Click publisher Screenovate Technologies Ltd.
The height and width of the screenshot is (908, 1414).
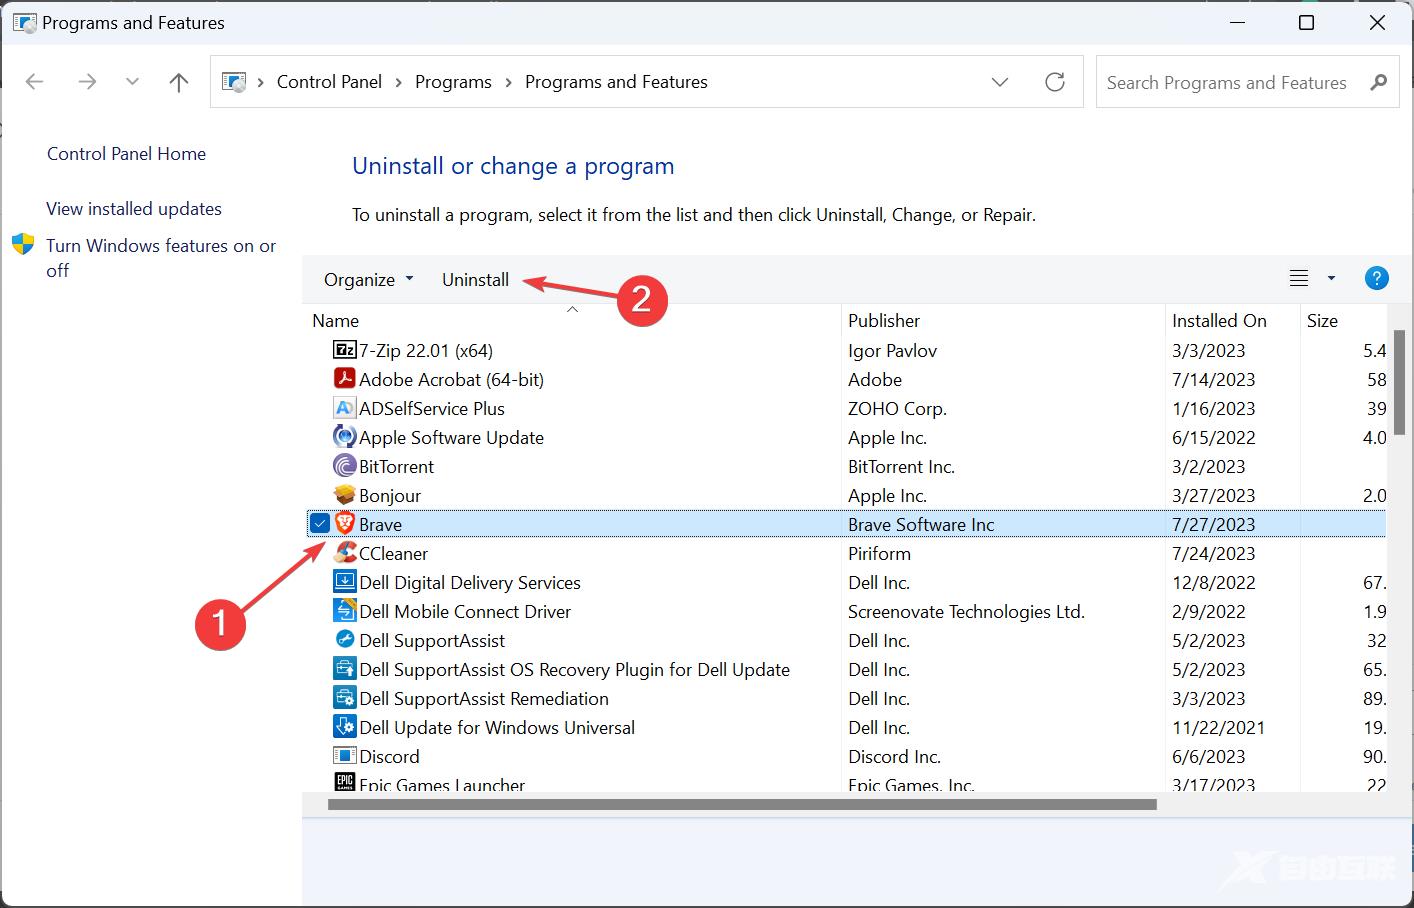[x=966, y=611]
